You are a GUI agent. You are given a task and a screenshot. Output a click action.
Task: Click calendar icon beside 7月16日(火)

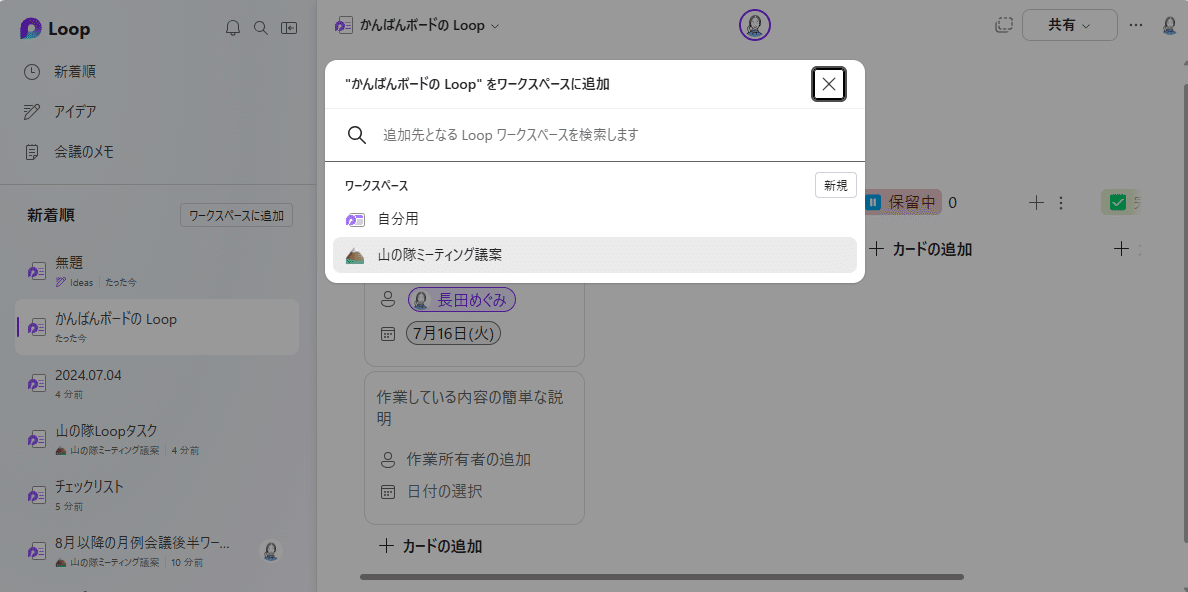click(387, 334)
